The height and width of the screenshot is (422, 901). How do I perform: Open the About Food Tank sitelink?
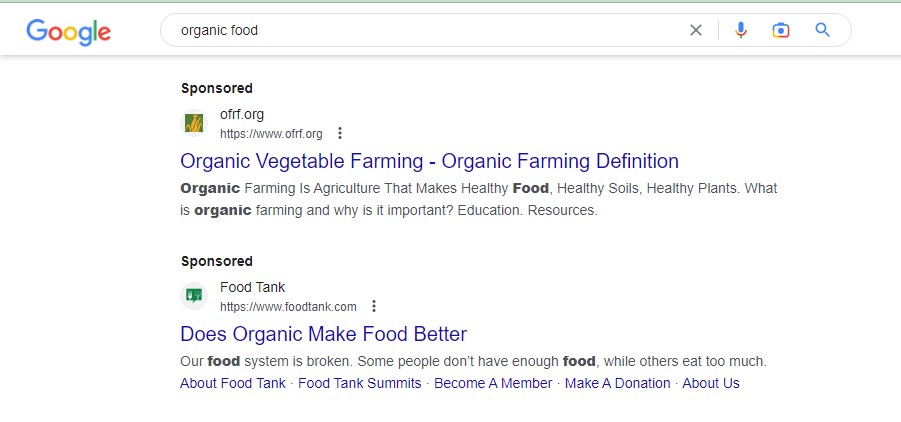tap(233, 383)
